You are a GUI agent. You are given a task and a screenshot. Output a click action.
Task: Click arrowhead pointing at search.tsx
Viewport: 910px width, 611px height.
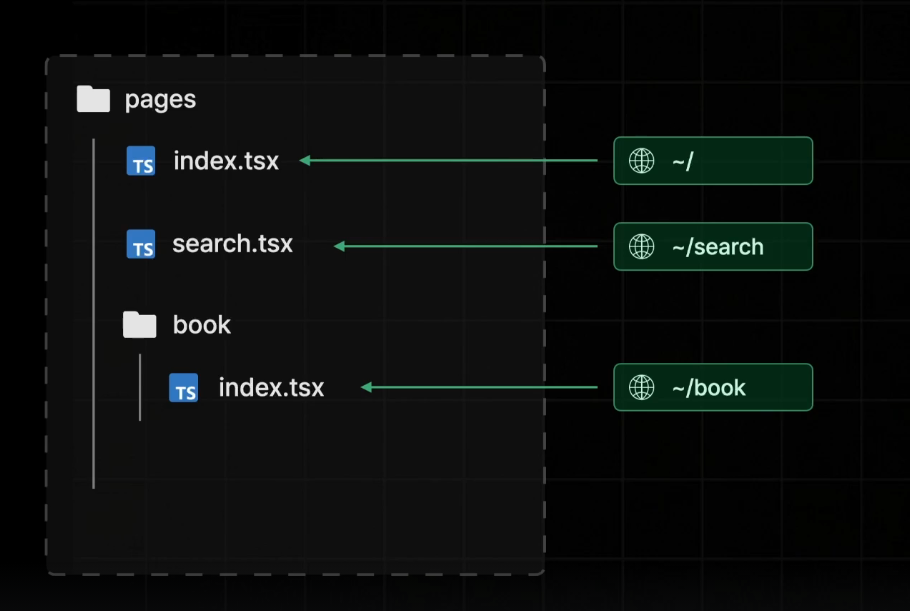(340, 246)
